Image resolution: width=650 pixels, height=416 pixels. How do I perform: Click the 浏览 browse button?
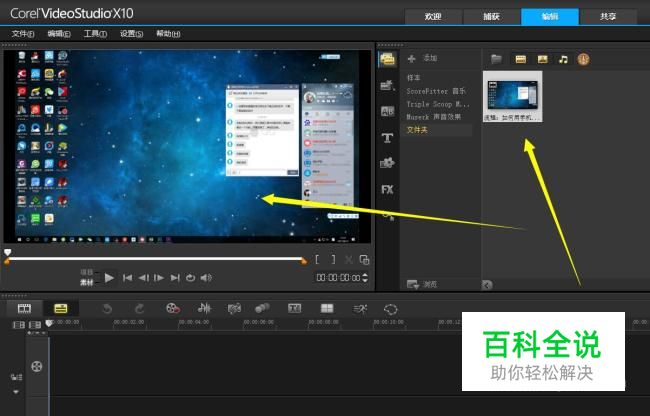pyautogui.click(x=422, y=284)
